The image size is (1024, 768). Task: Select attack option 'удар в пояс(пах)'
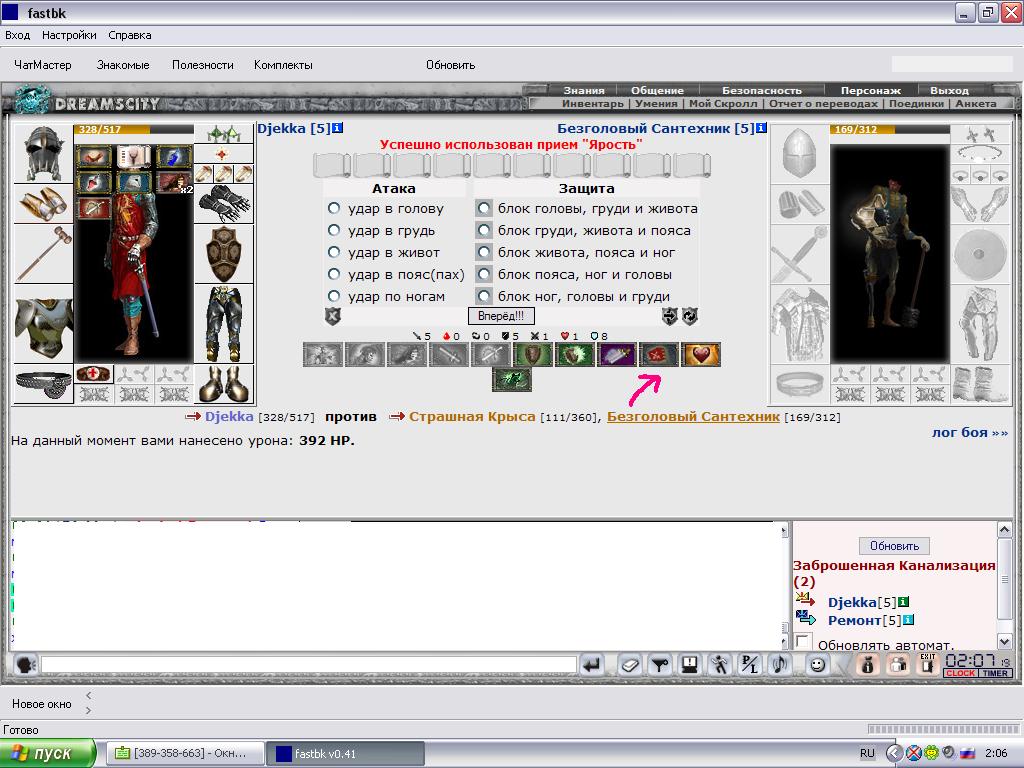coord(334,274)
